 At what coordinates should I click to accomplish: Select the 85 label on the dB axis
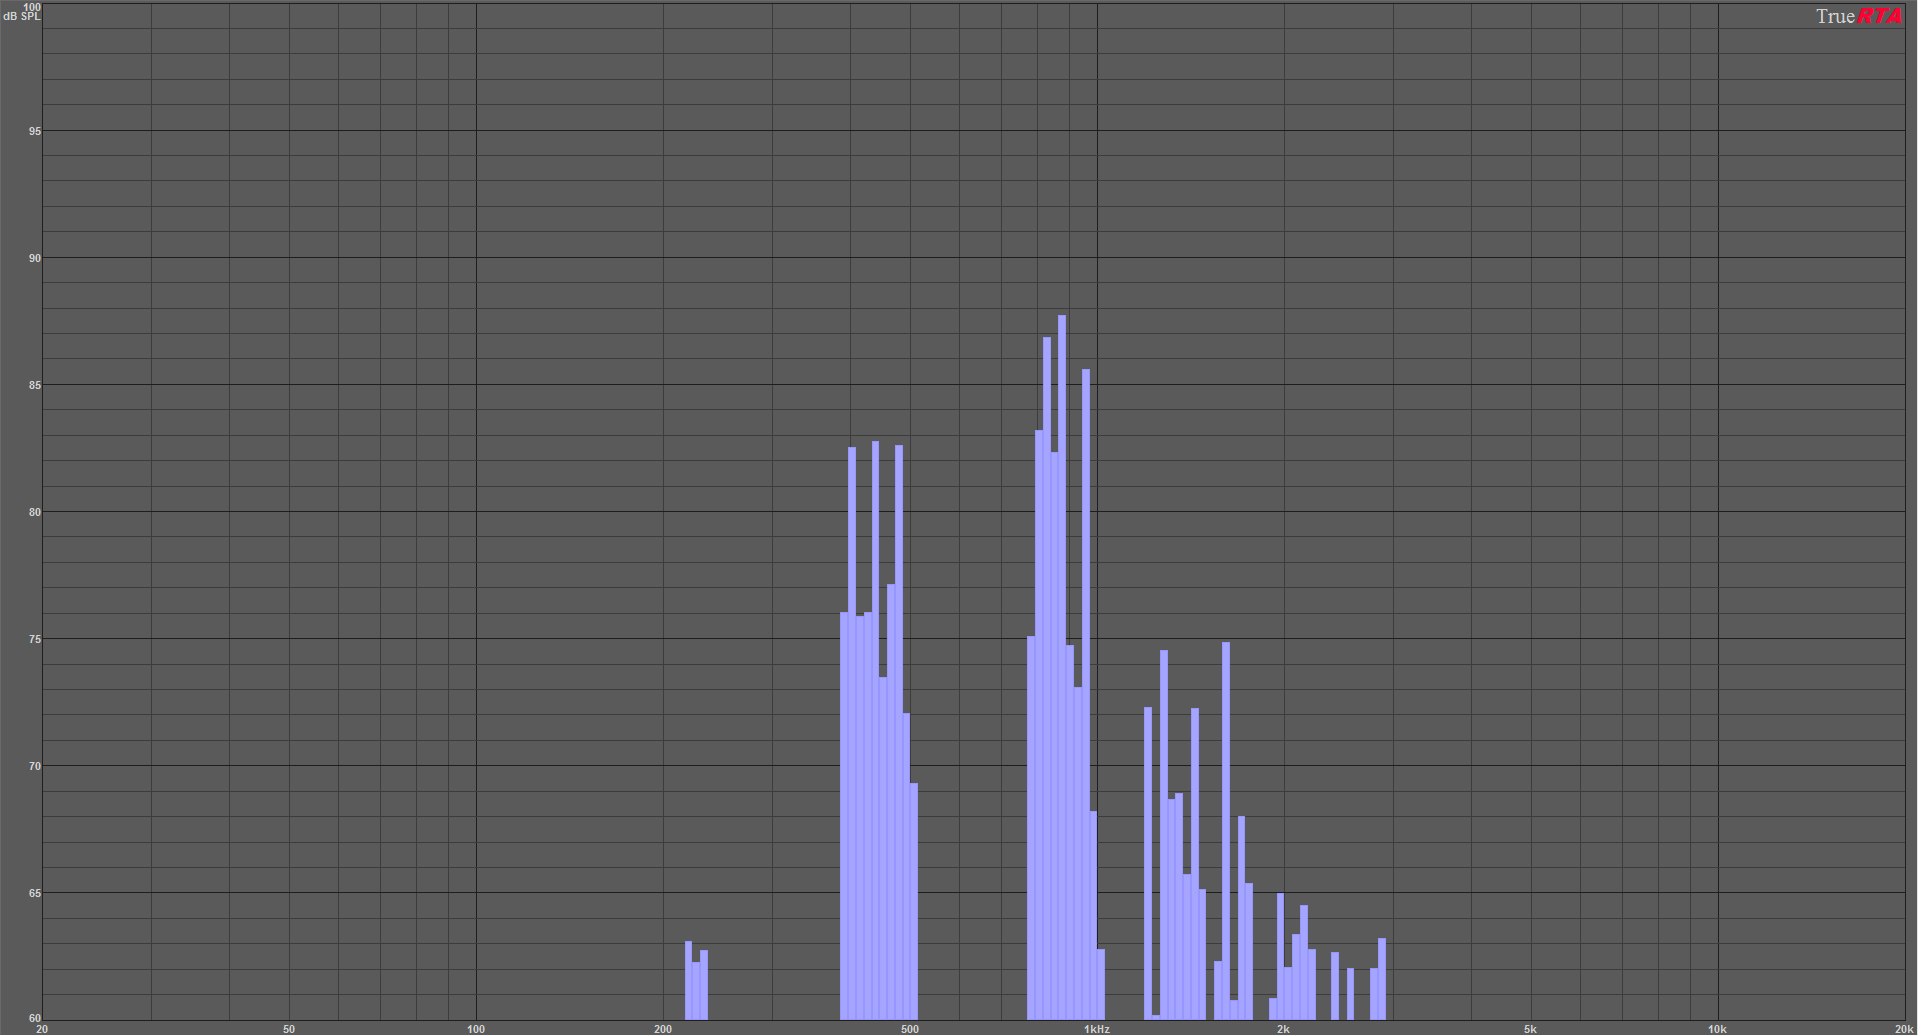[x=35, y=385]
